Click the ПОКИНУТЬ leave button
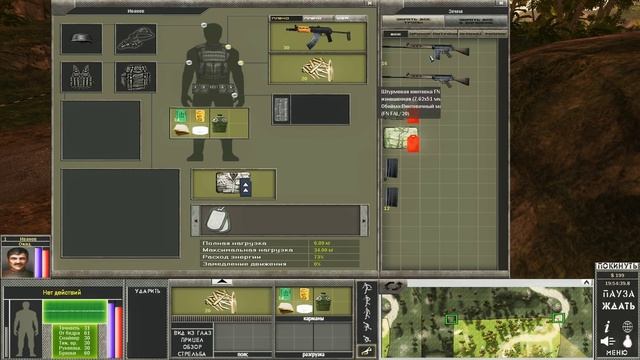This screenshot has height=360, width=640. (617, 266)
